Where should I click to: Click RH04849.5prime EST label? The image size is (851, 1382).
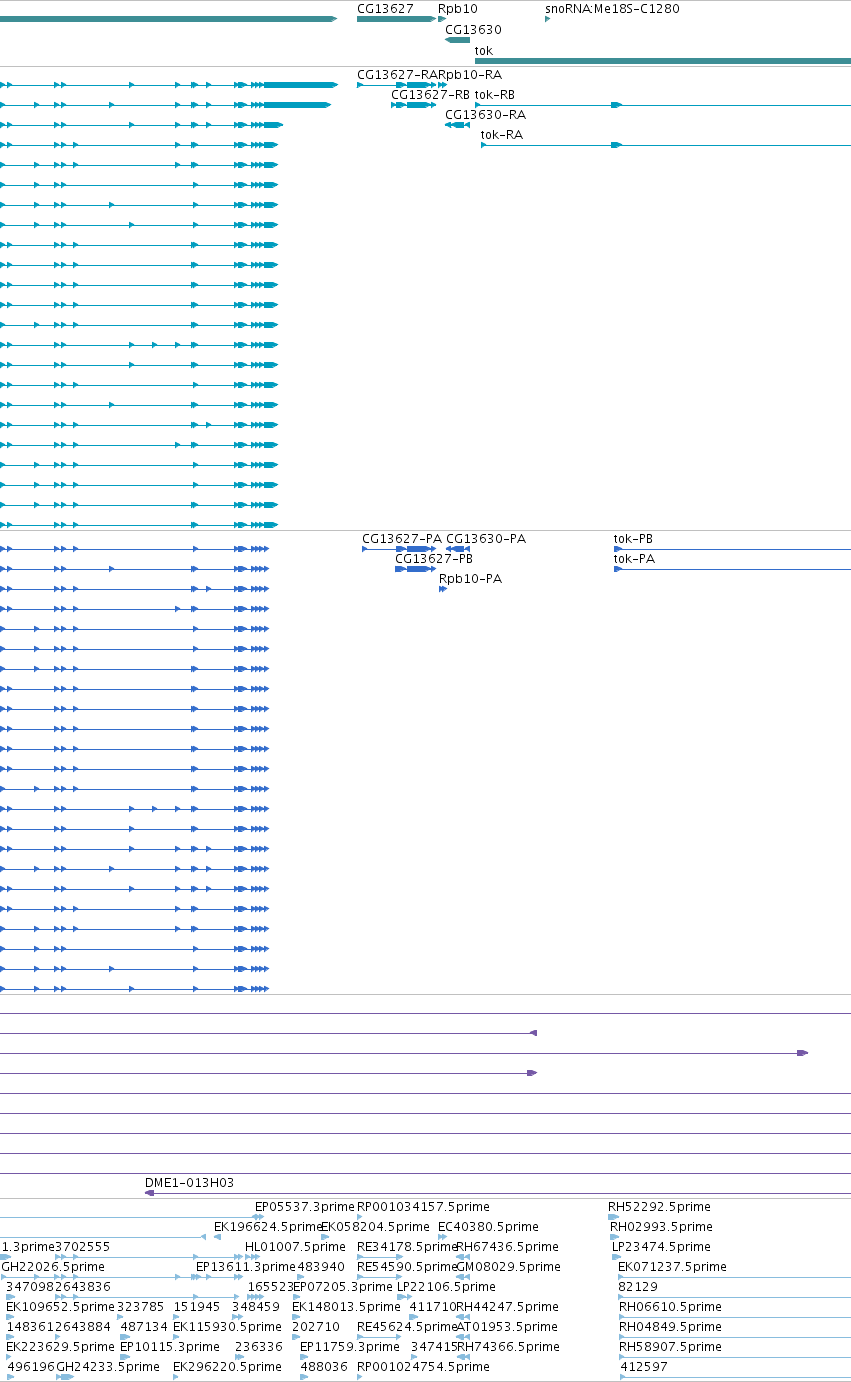coord(670,1326)
